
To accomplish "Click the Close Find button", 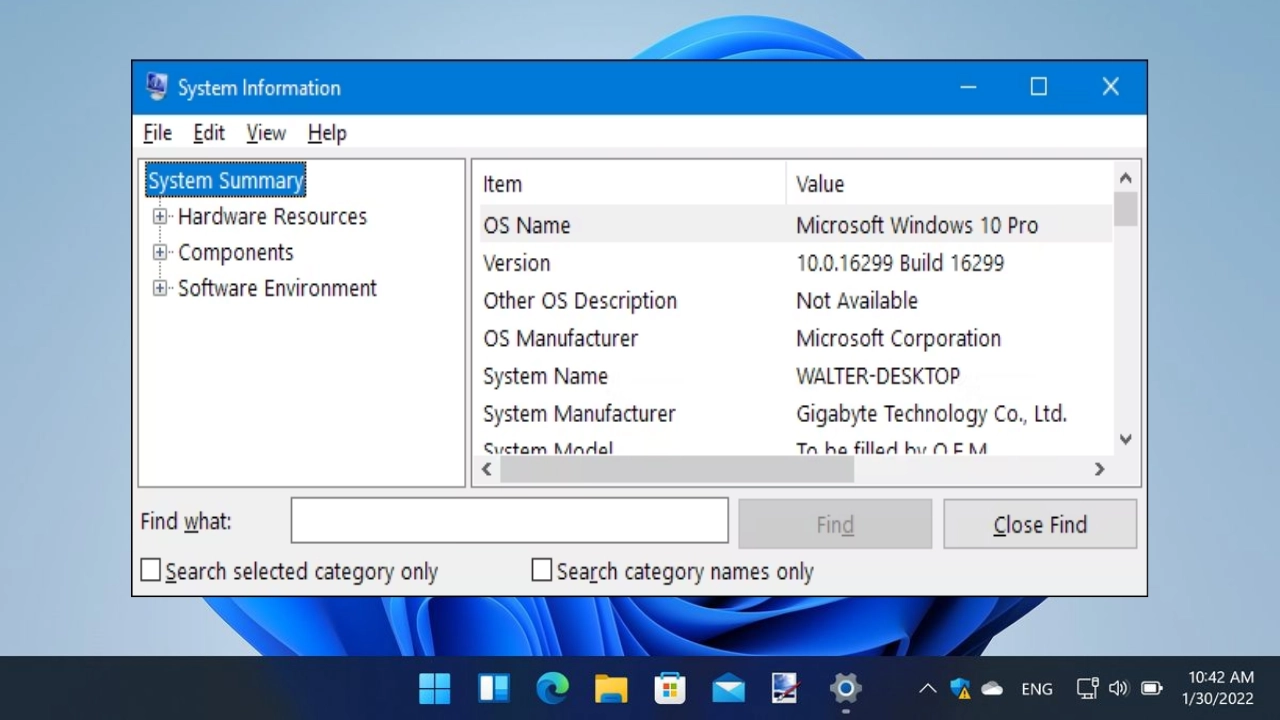I will 1040,524.
